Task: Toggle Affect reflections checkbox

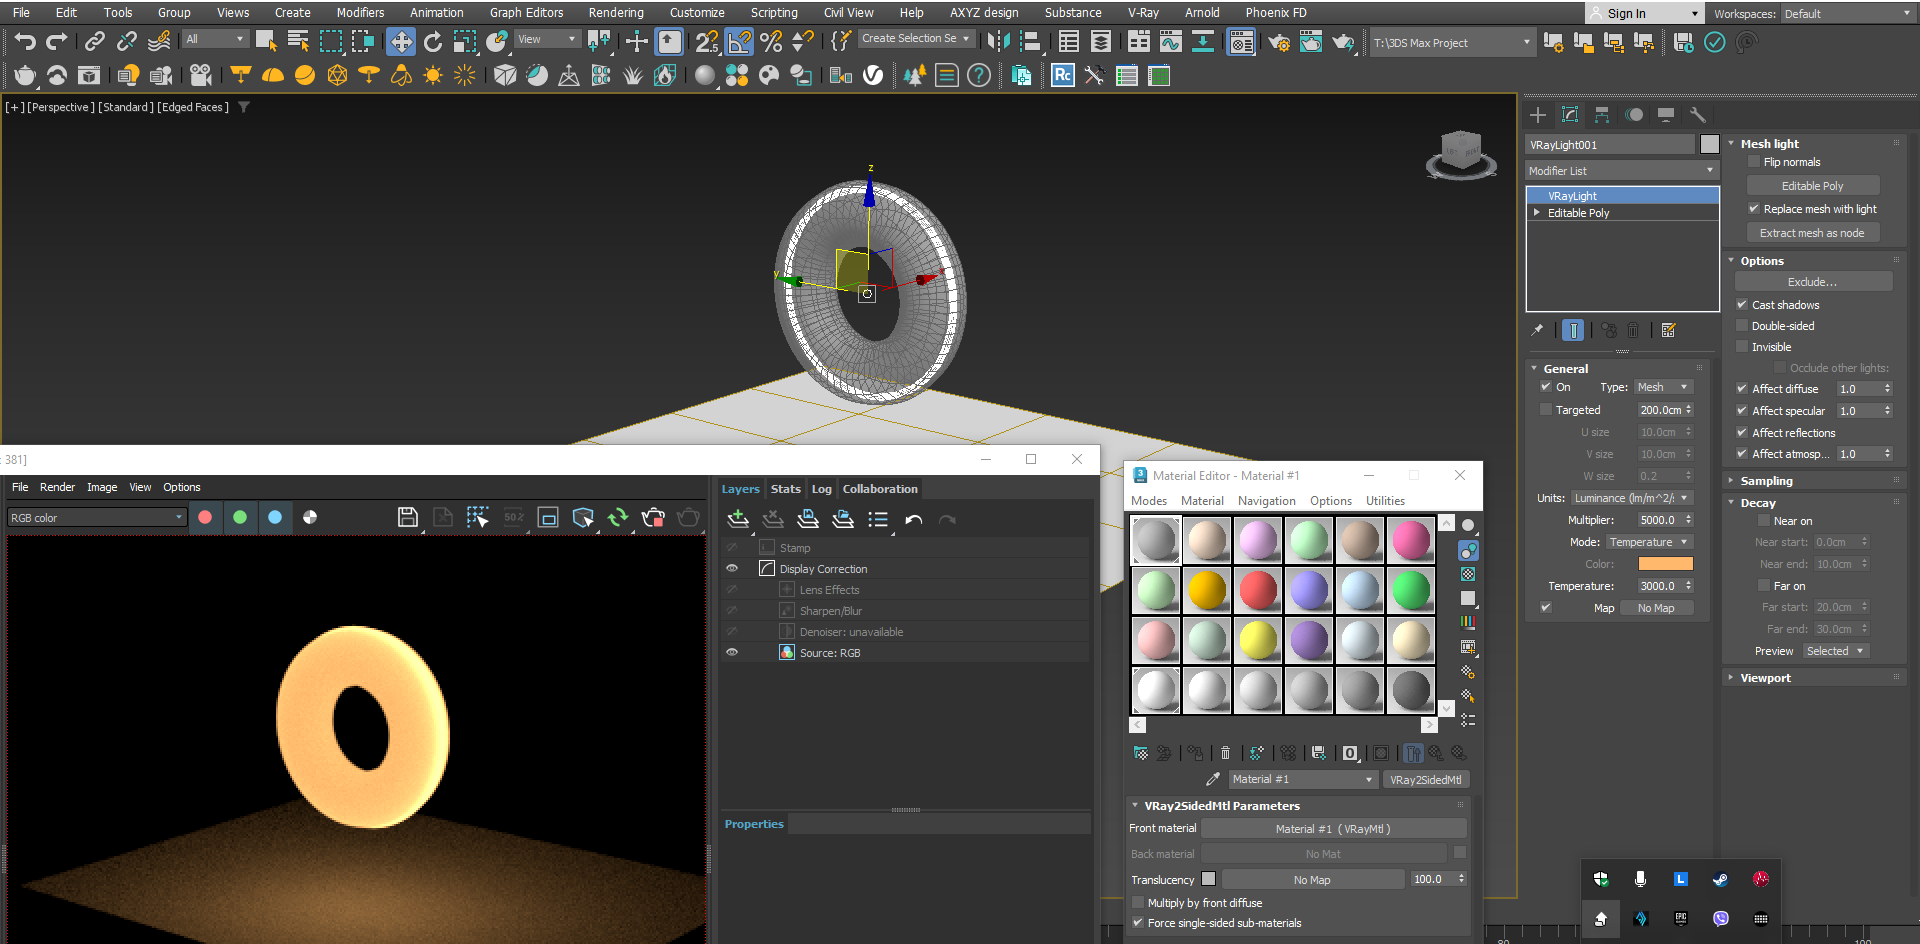Action: [x=1742, y=433]
